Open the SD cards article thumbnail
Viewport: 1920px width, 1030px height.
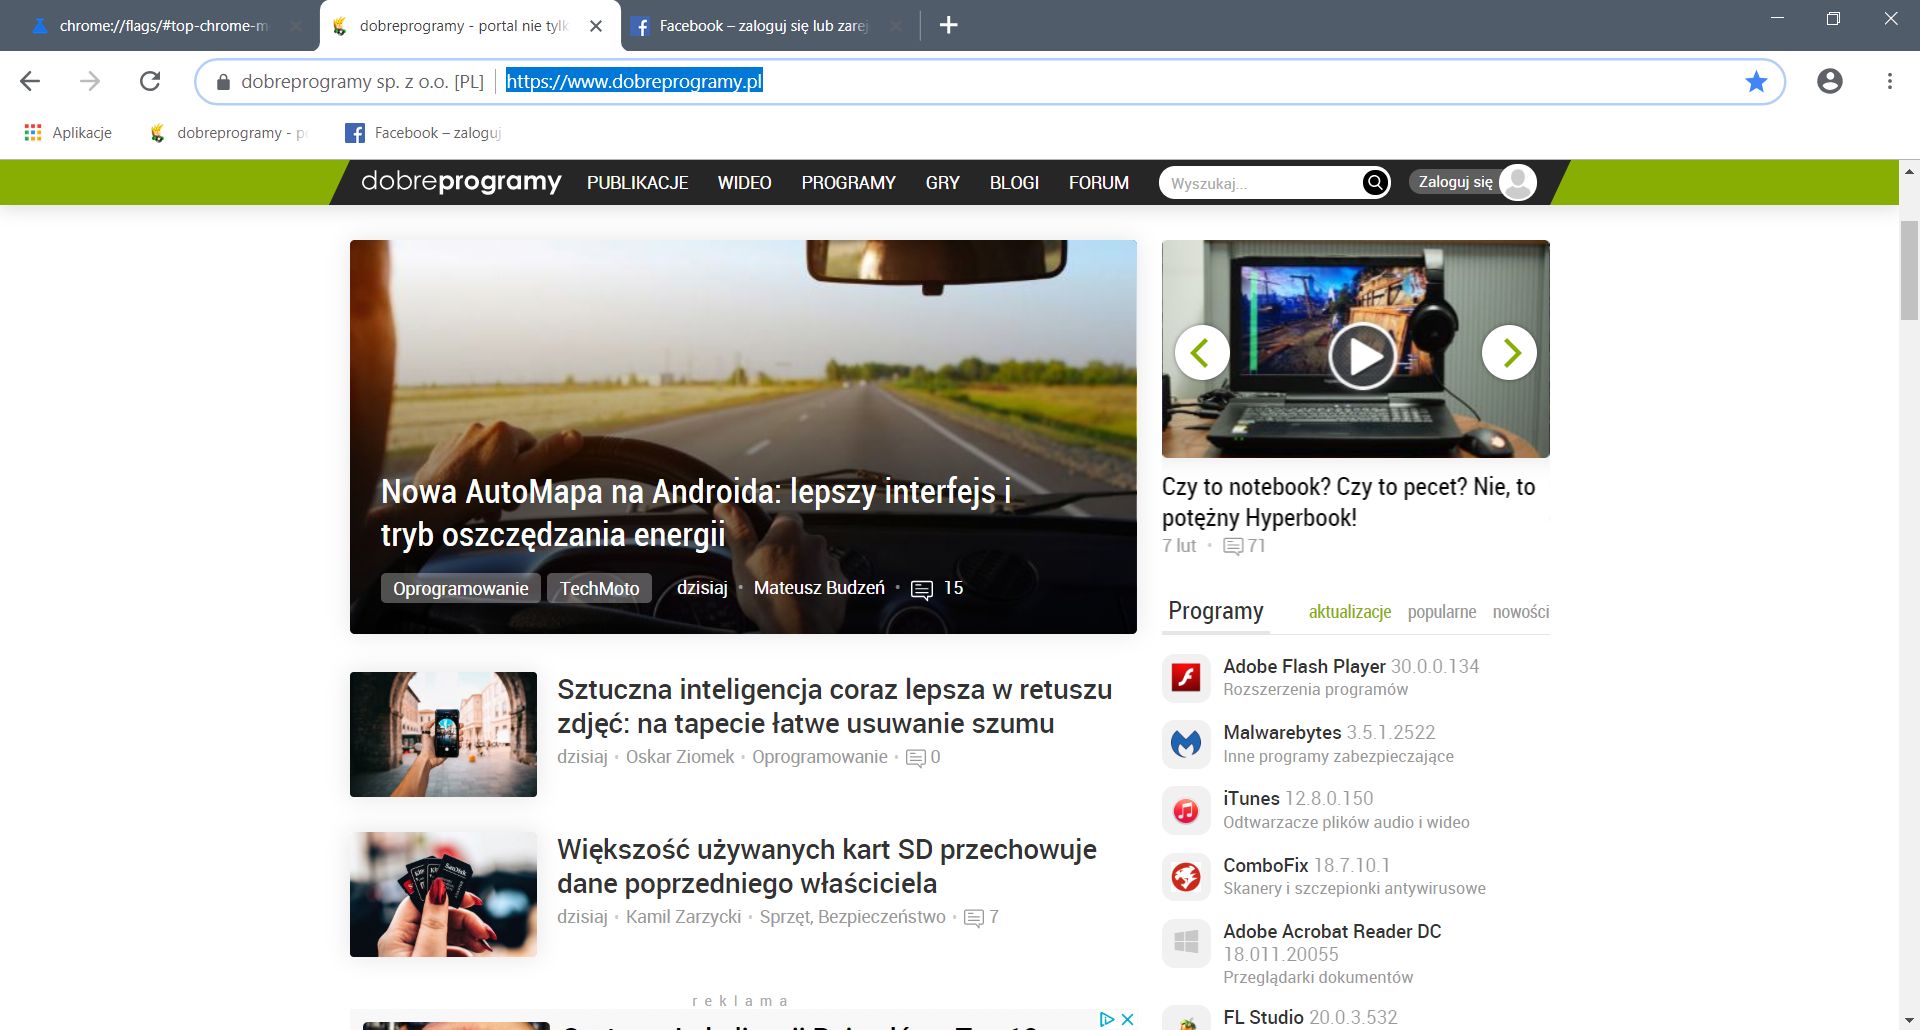point(443,894)
